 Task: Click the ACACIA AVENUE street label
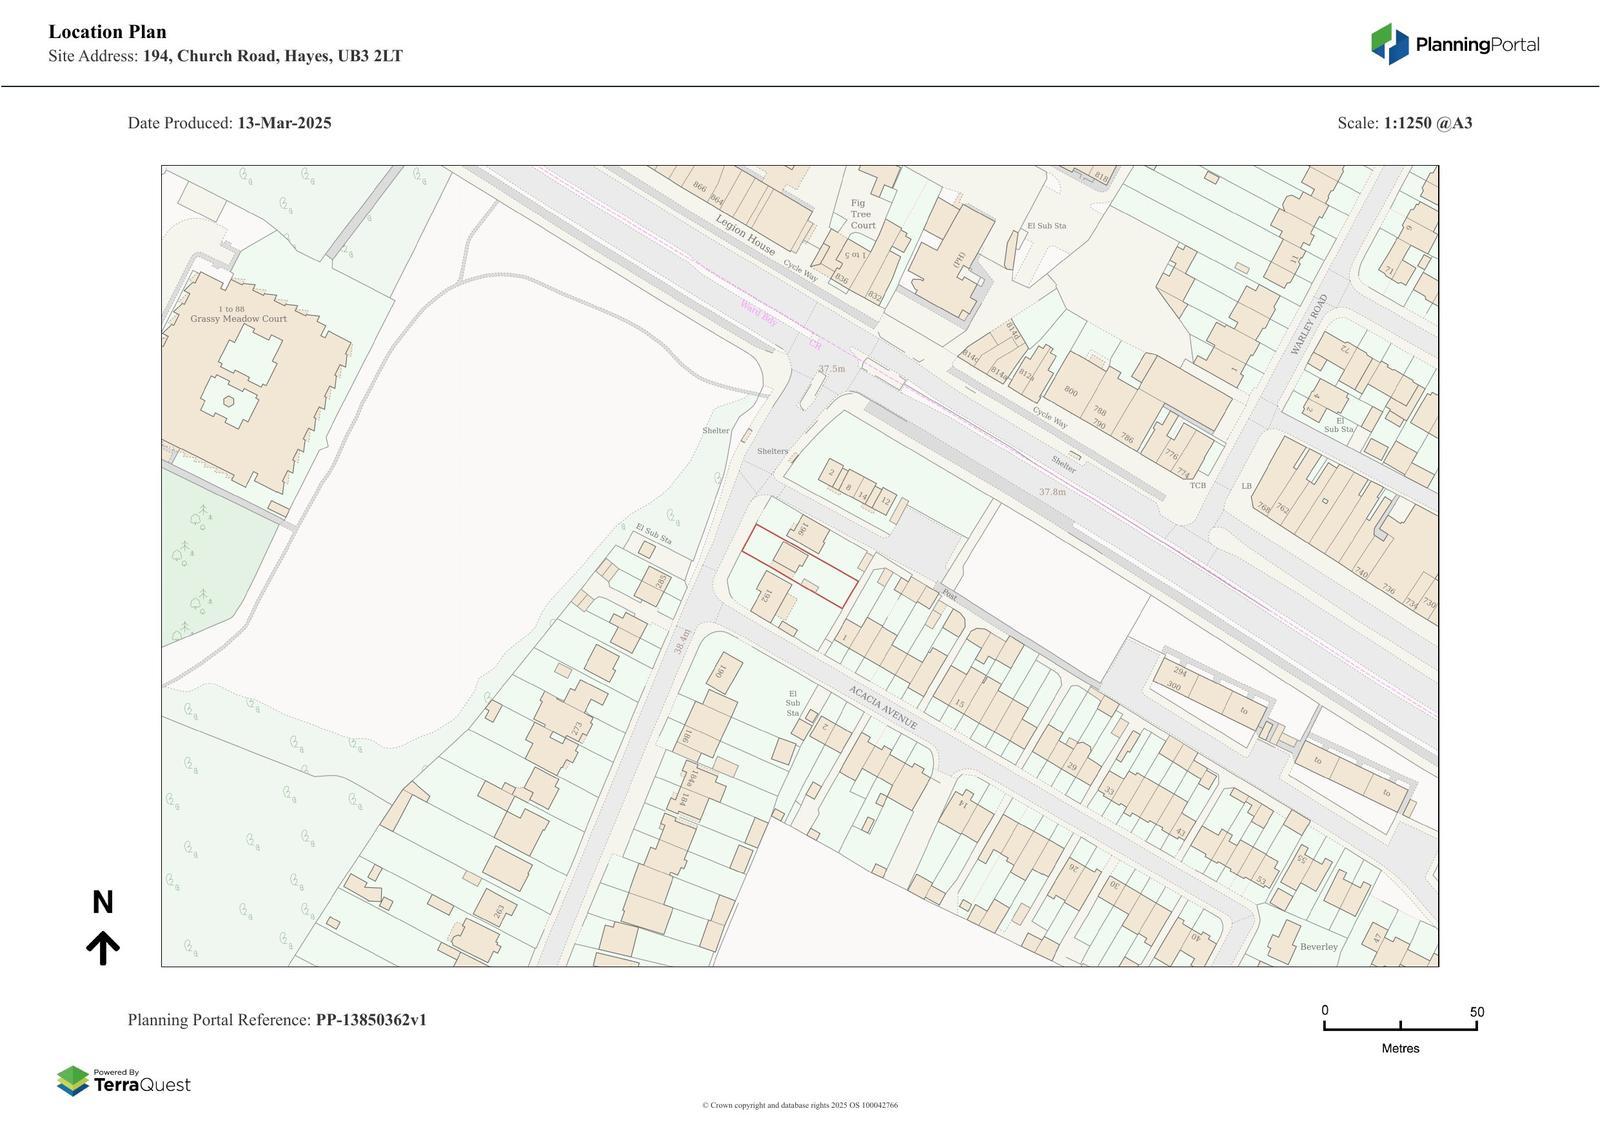coord(883,707)
